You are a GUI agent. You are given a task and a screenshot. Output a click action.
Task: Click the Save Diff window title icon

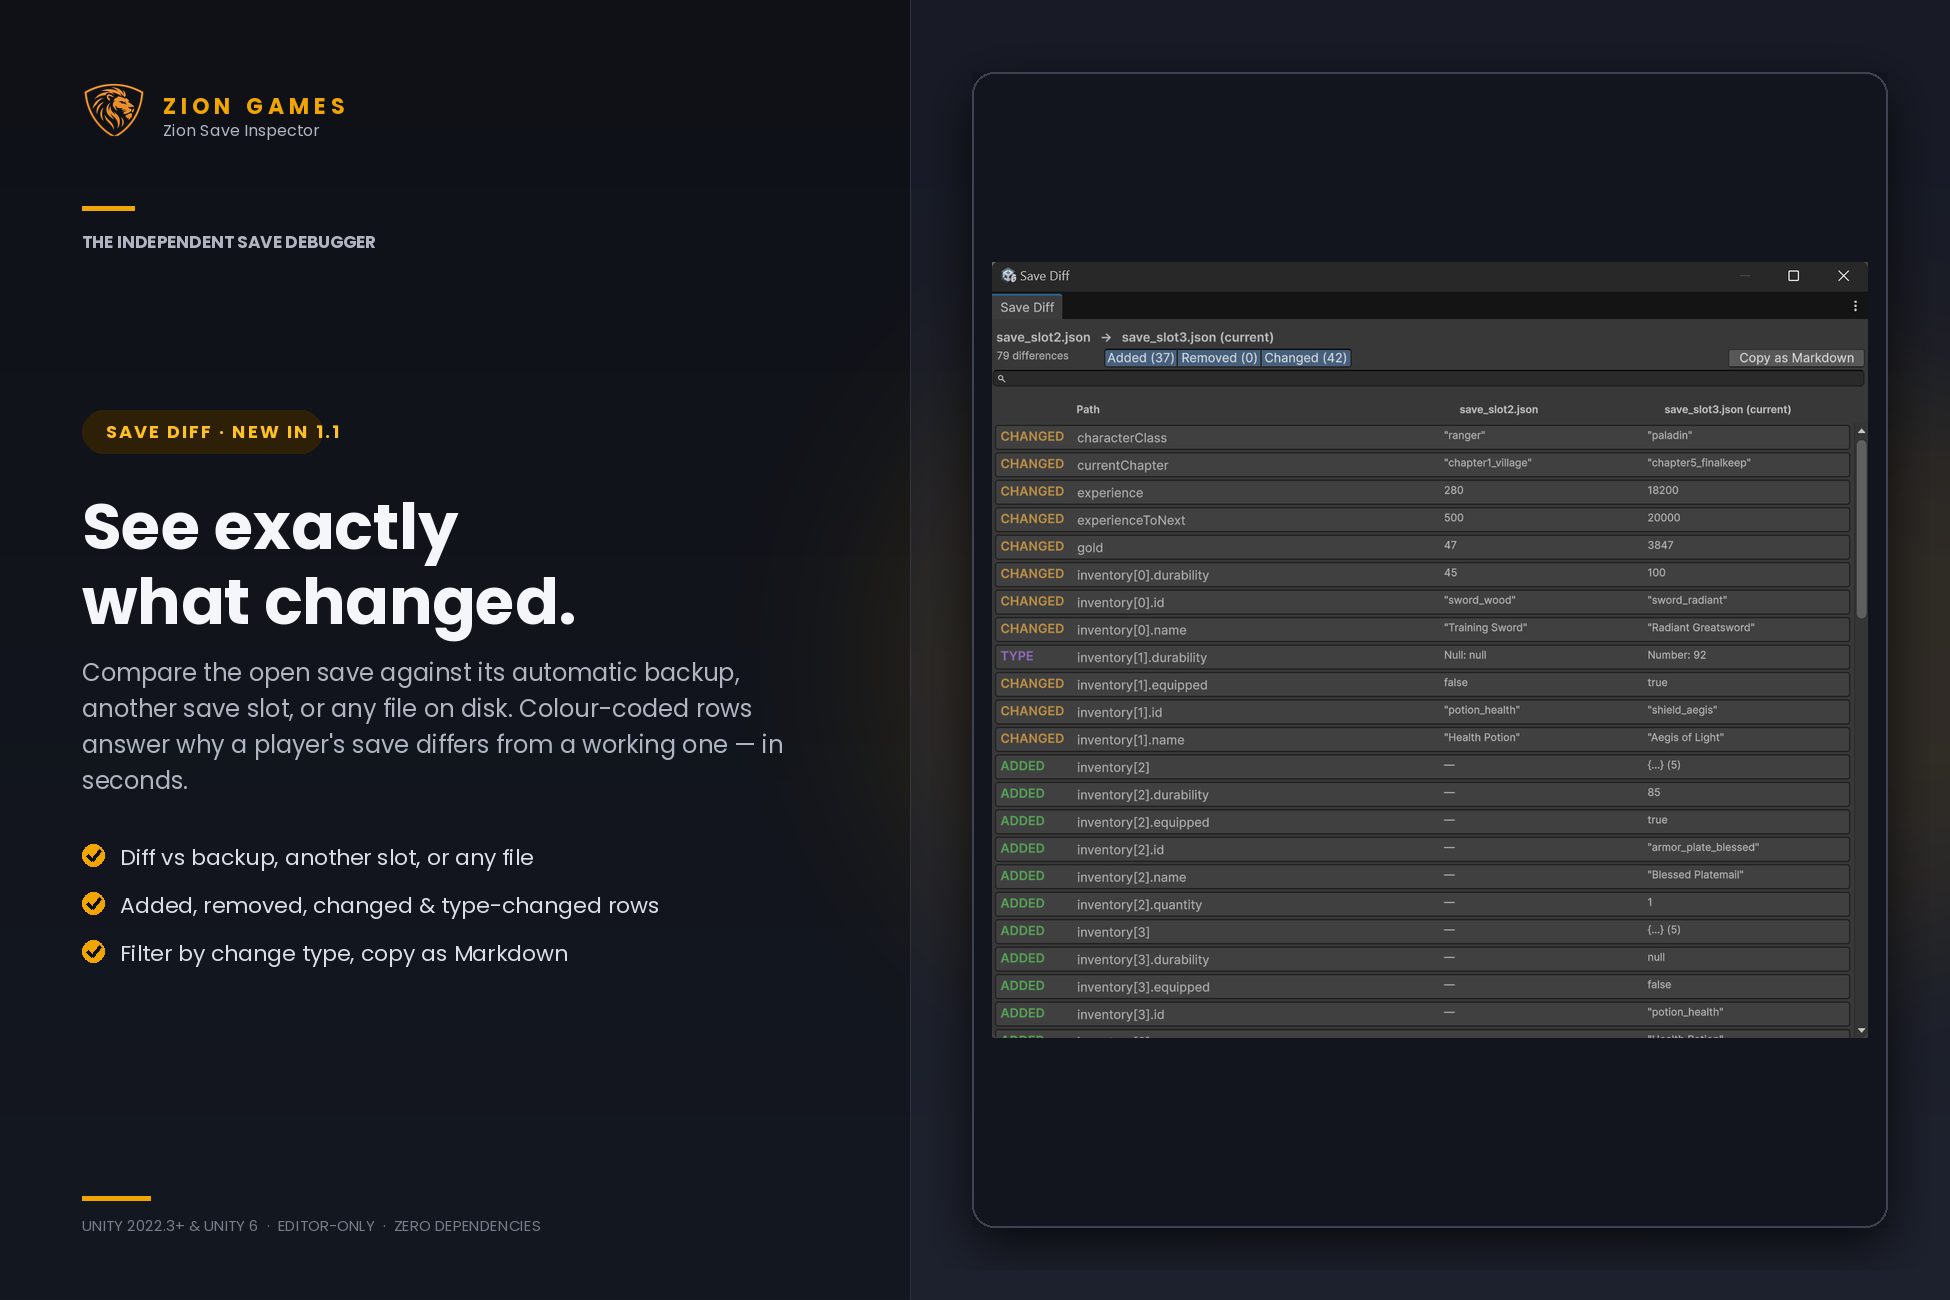click(1009, 276)
